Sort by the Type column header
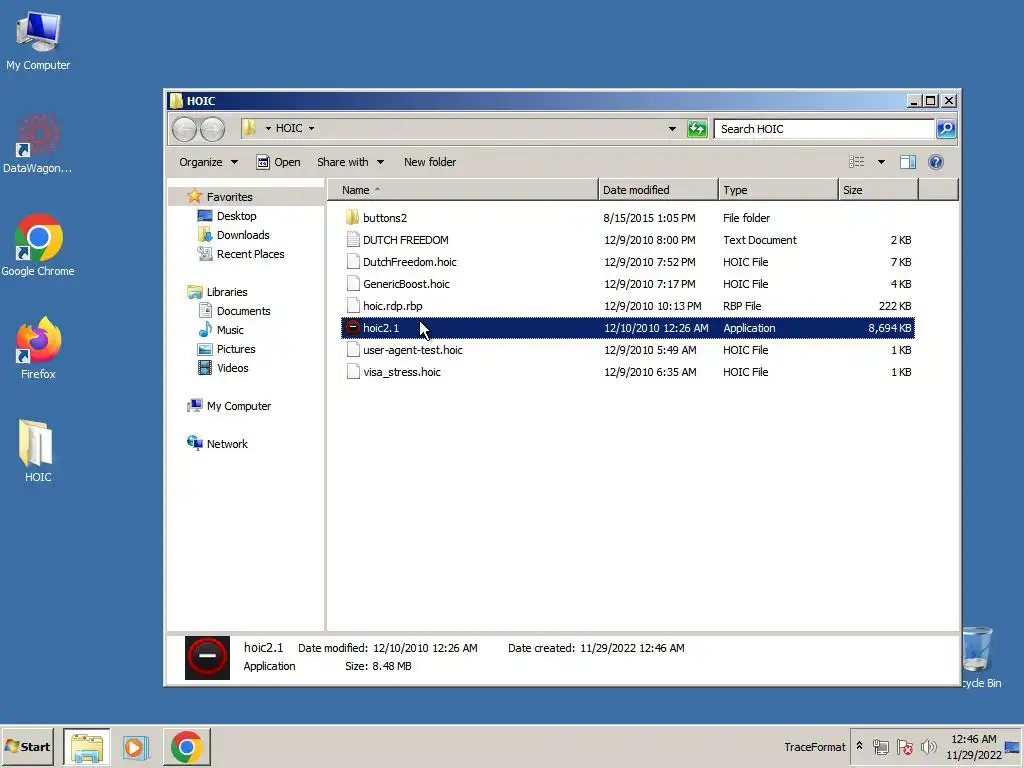Image resolution: width=1024 pixels, height=768 pixels. [x=778, y=190]
